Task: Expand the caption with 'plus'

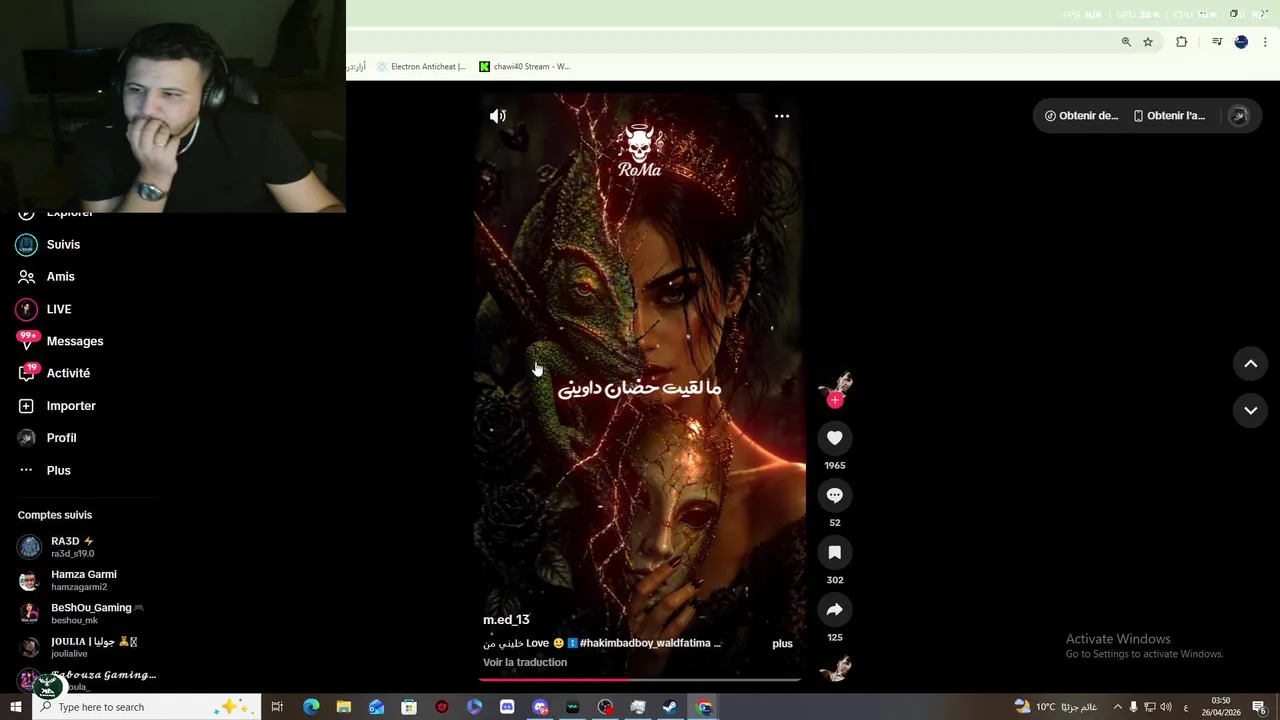Action: [x=782, y=644]
